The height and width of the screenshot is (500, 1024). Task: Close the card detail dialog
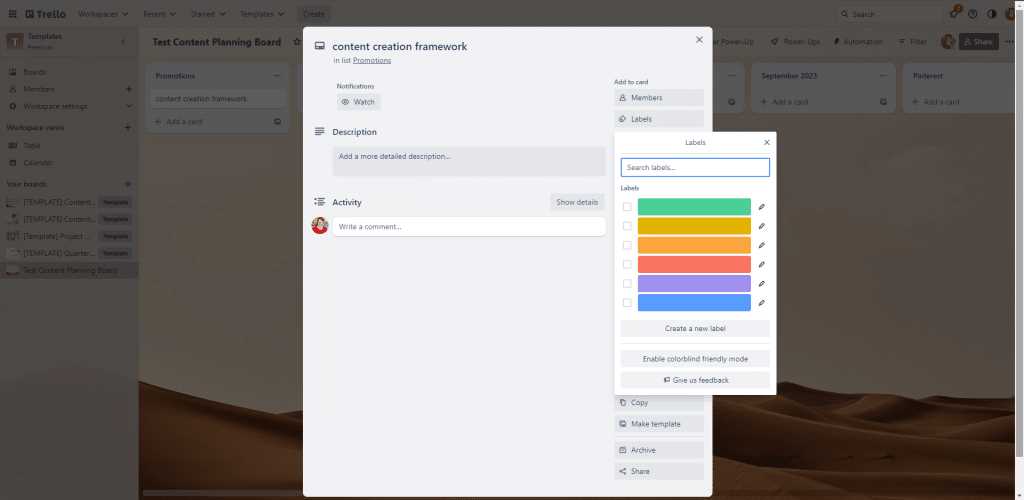699,40
